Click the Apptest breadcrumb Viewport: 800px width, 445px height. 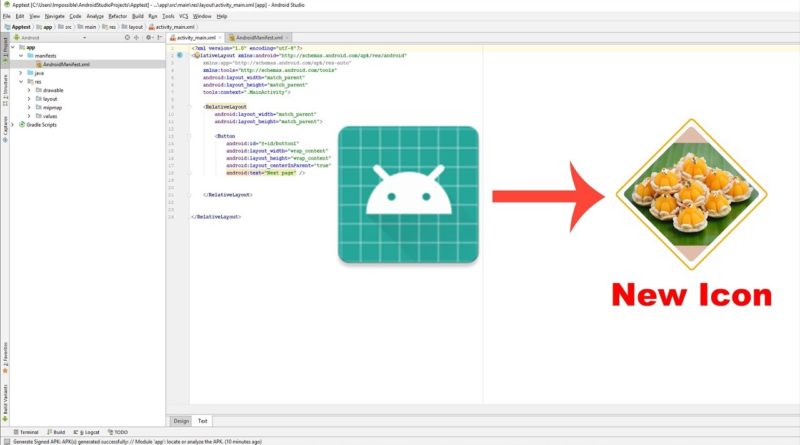[x=18, y=27]
